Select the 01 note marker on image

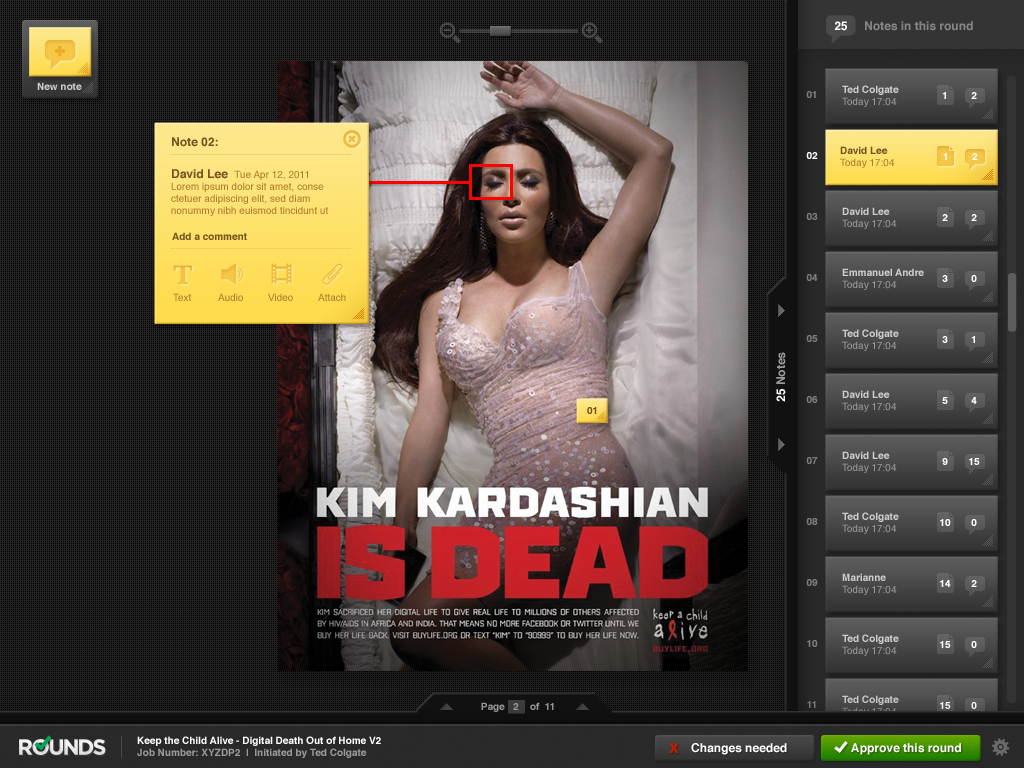click(x=592, y=411)
